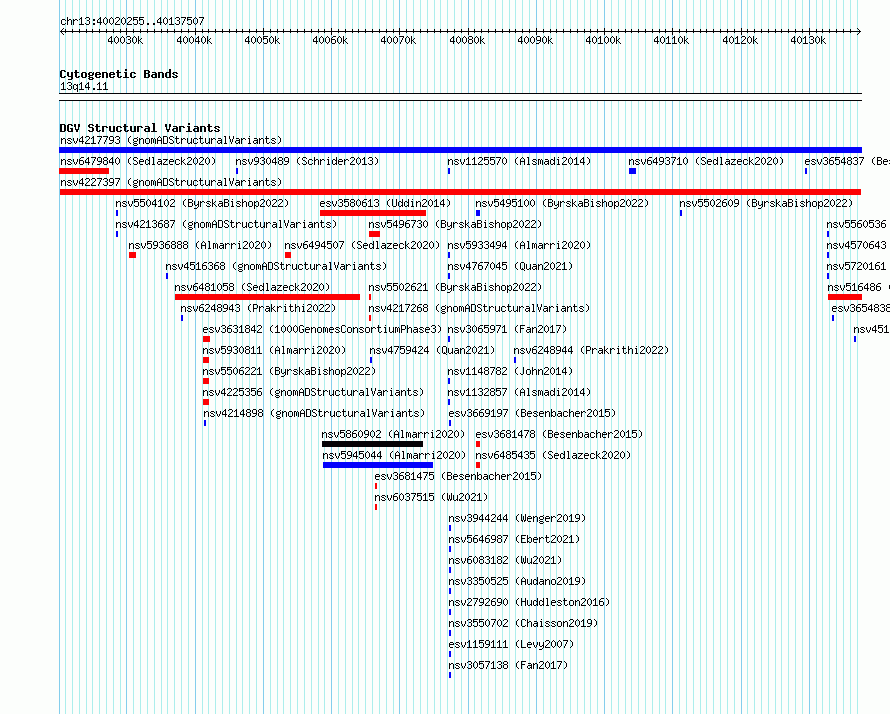This screenshot has width=890, height=714.
Task: Open nsv4213687 gnomAD variant label
Action: (226, 224)
